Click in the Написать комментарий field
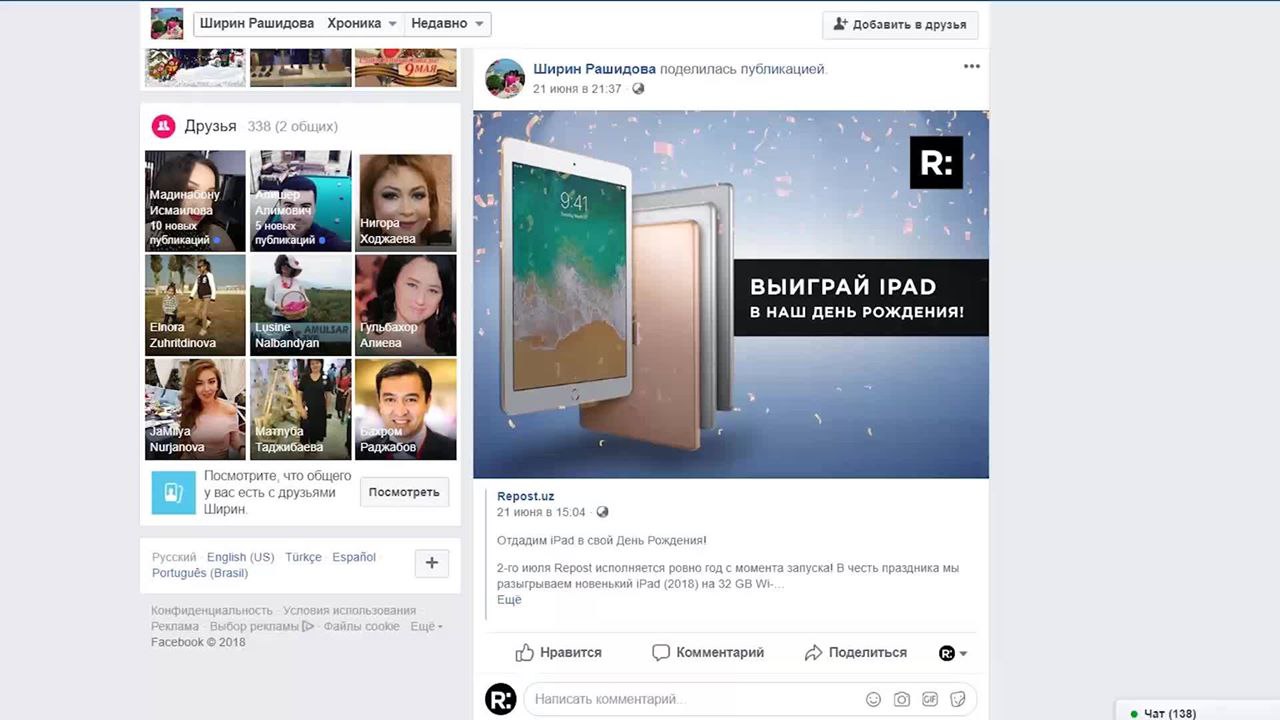 (x=750, y=699)
